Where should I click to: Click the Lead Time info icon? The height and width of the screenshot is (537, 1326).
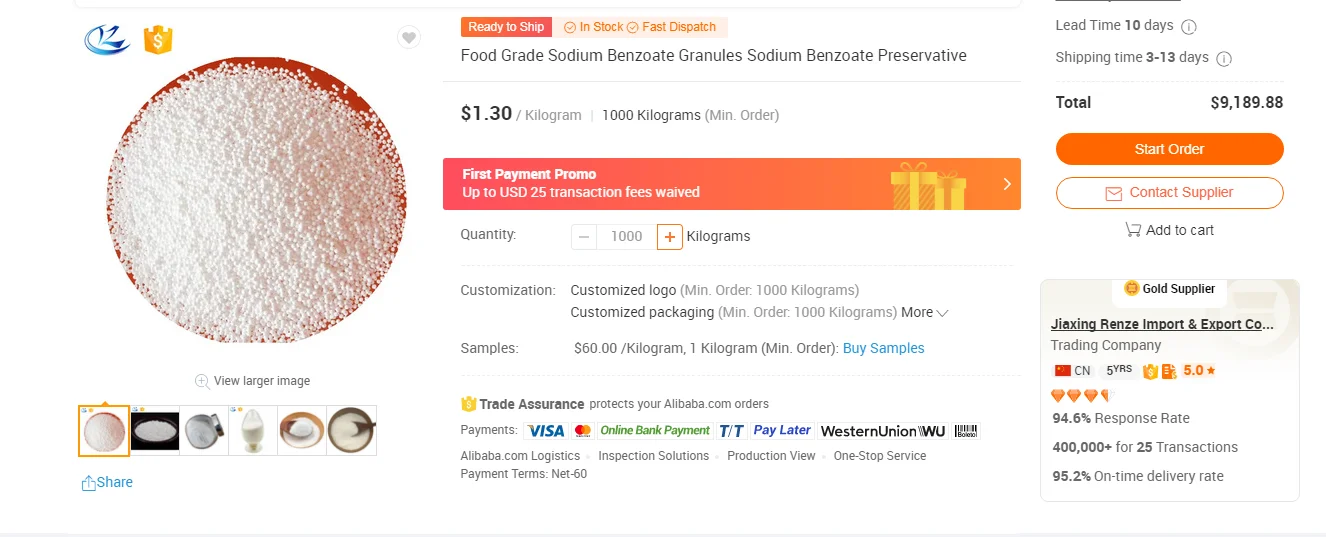point(1189,27)
